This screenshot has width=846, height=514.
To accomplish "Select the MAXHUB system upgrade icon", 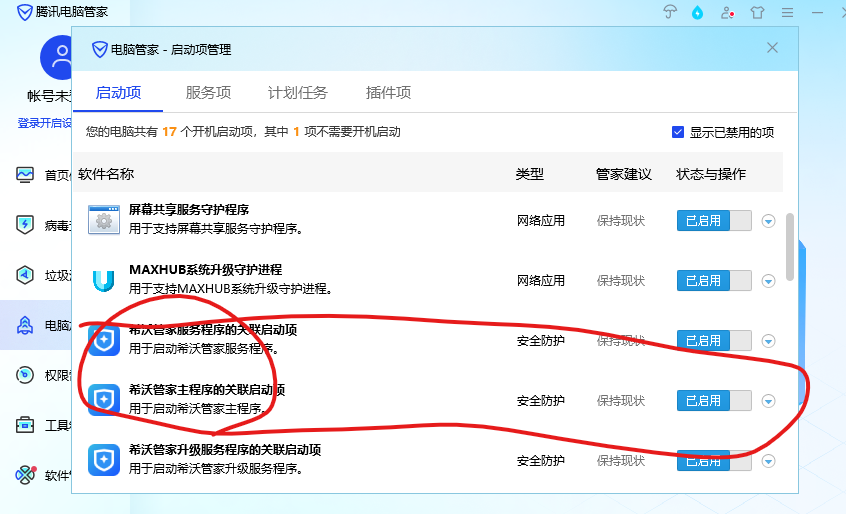I will [x=104, y=280].
